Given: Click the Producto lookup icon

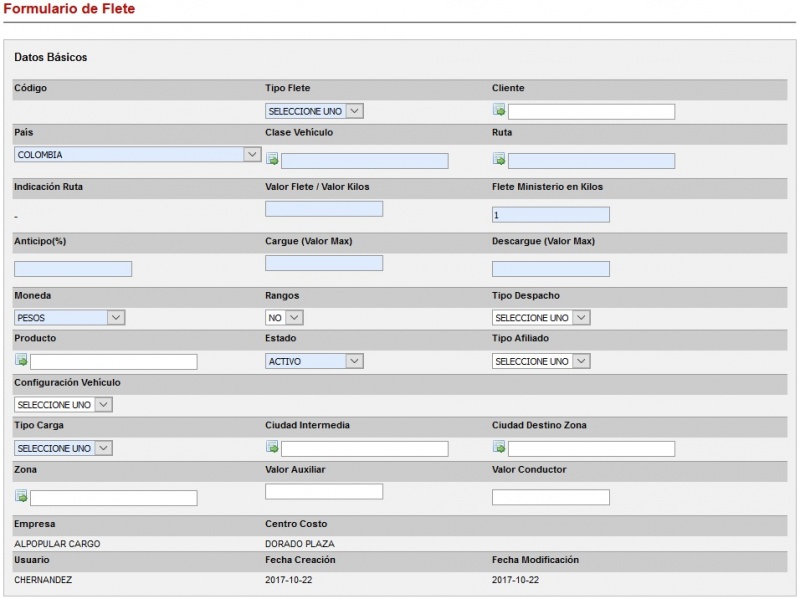Looking at the screenshot, I should click(x=21, y=361).
